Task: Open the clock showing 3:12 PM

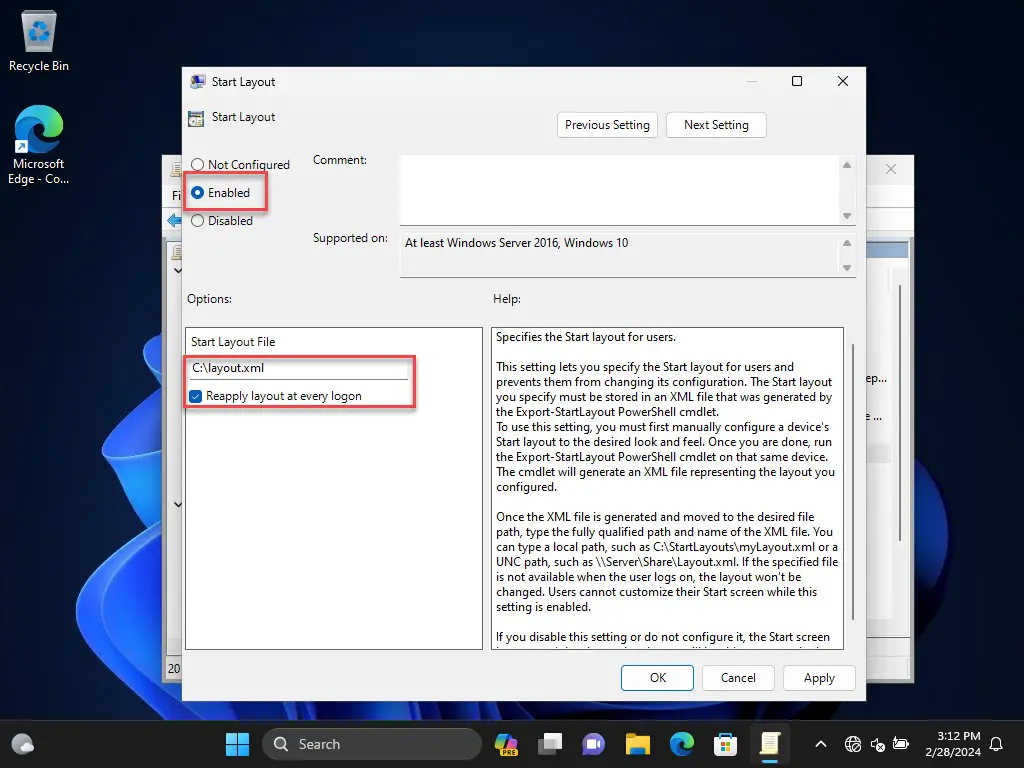Action: (952, 744)
